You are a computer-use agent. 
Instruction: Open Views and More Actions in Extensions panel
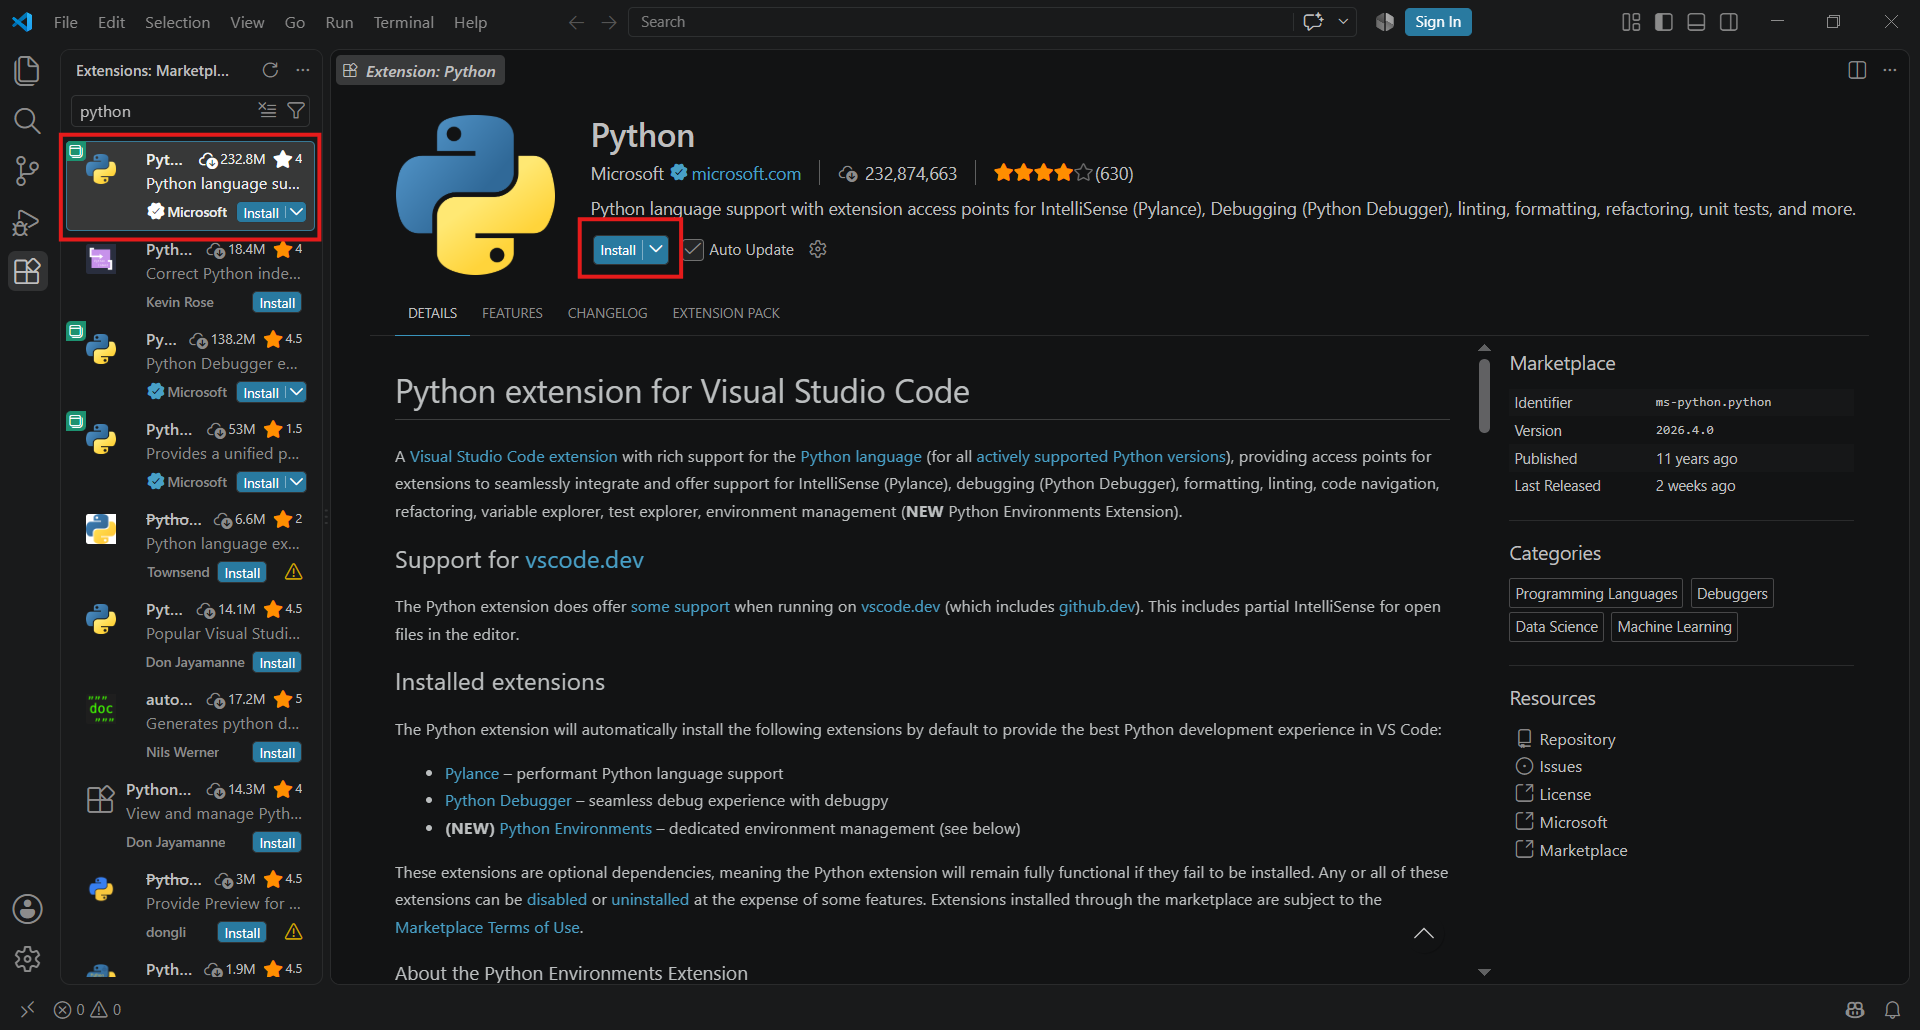[303, 70]
